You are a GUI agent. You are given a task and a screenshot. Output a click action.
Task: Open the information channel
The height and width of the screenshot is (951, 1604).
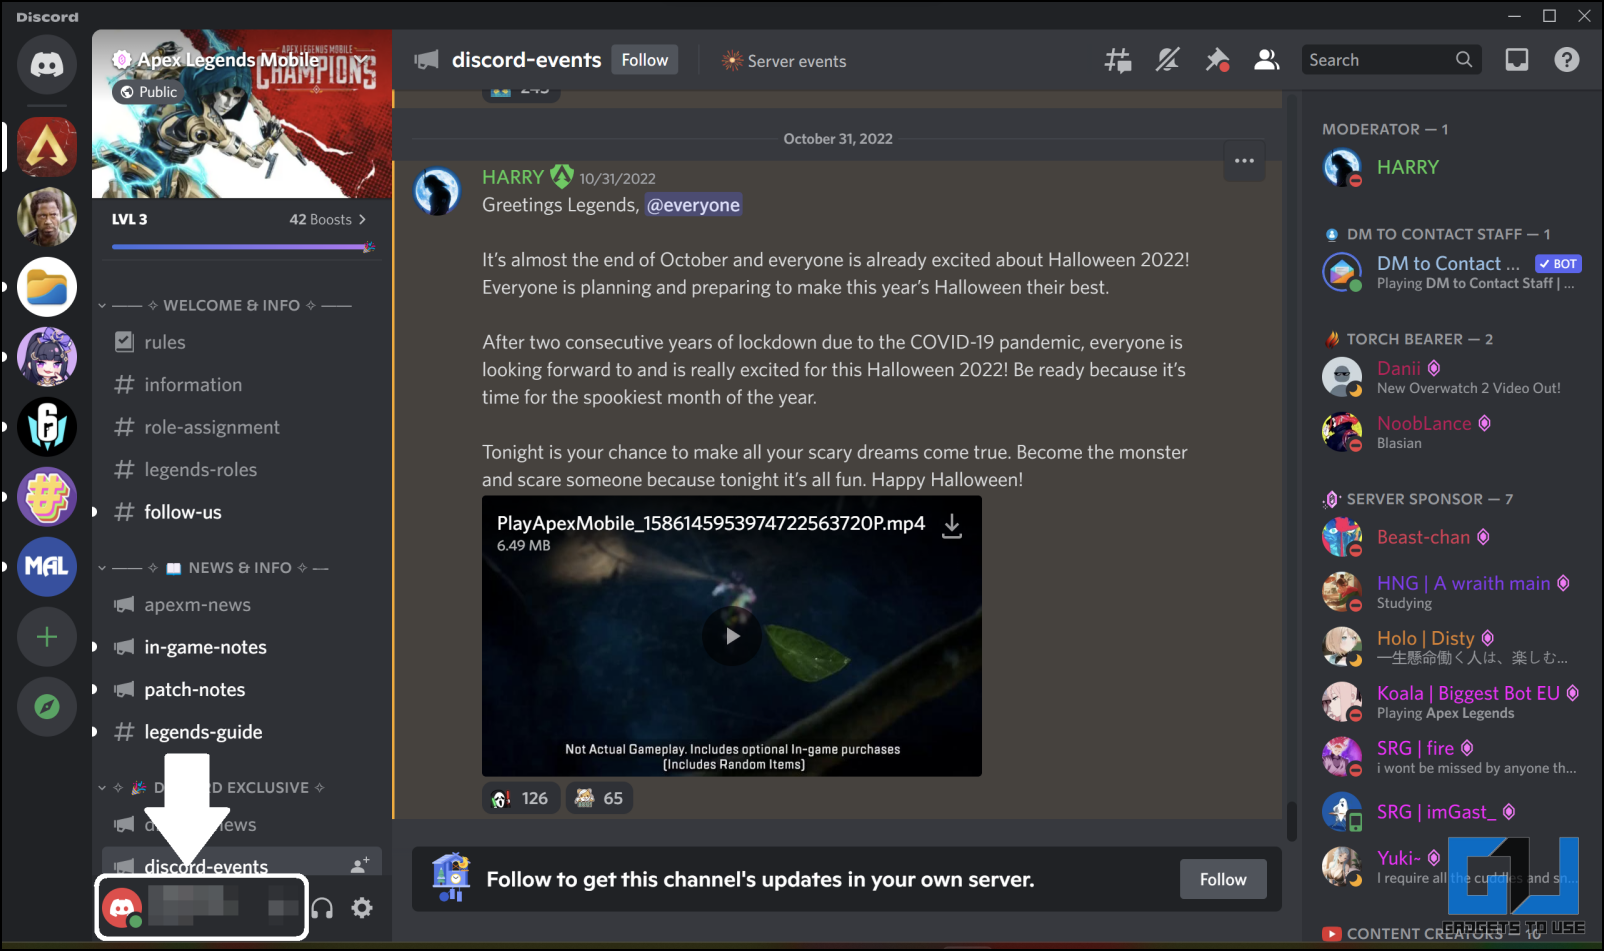click(241, 384)
